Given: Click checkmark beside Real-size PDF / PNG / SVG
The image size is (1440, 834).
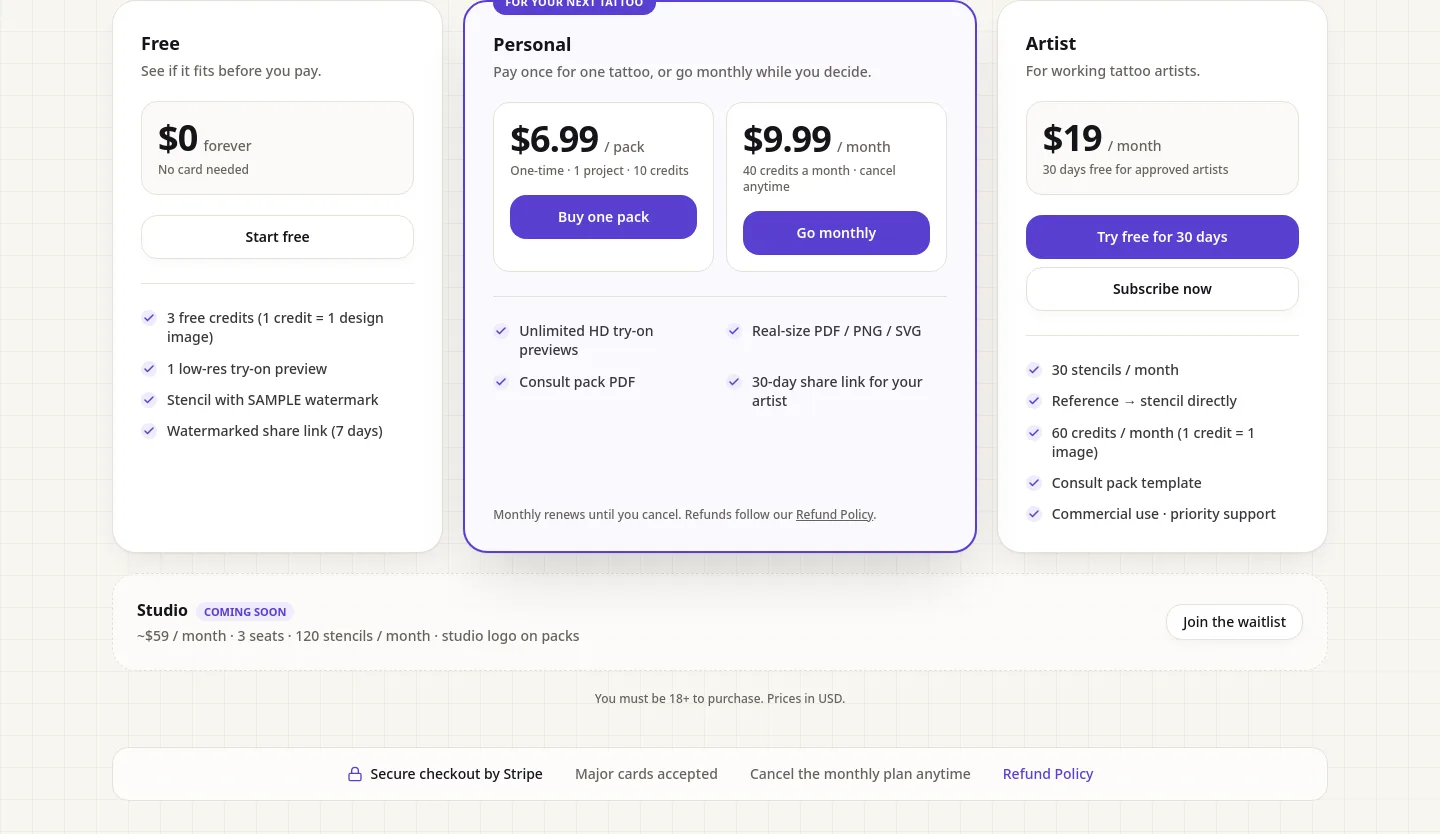Looking at the screenshot, I should [x=734, y=331].
